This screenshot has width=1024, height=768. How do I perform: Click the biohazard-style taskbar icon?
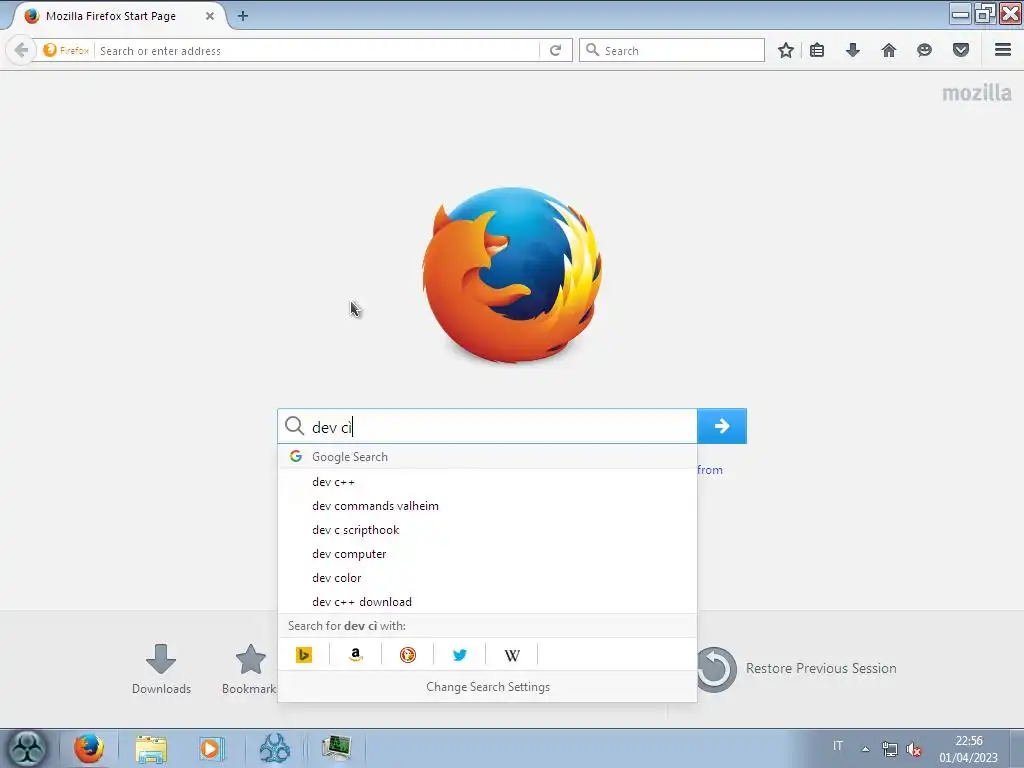[x=274, y=748]
